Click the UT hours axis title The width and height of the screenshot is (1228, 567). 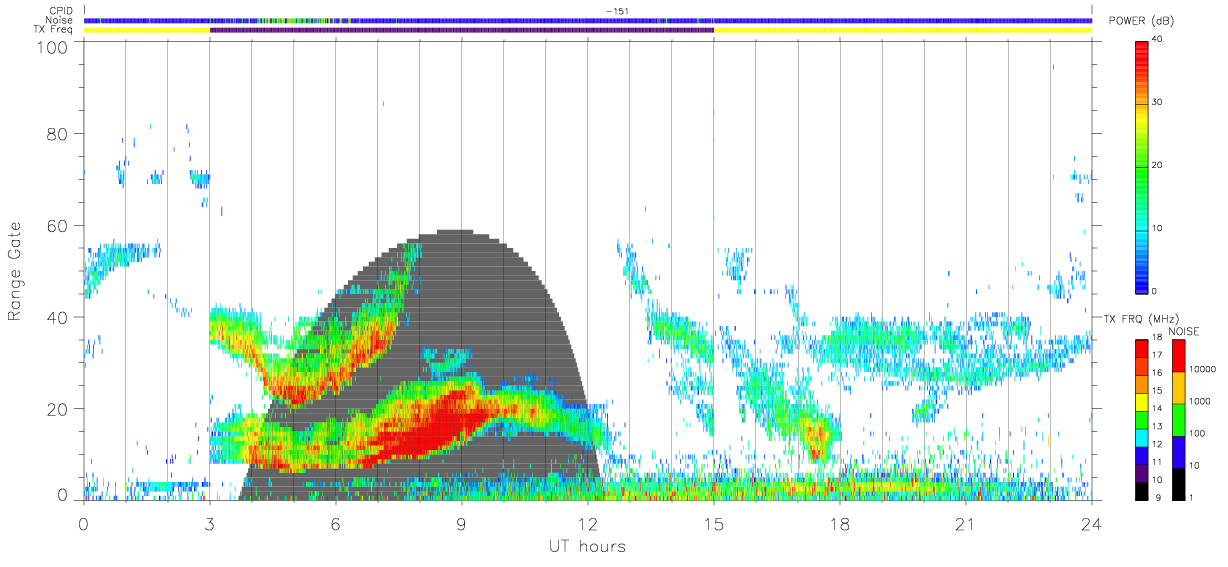click(x=587, y=546)
